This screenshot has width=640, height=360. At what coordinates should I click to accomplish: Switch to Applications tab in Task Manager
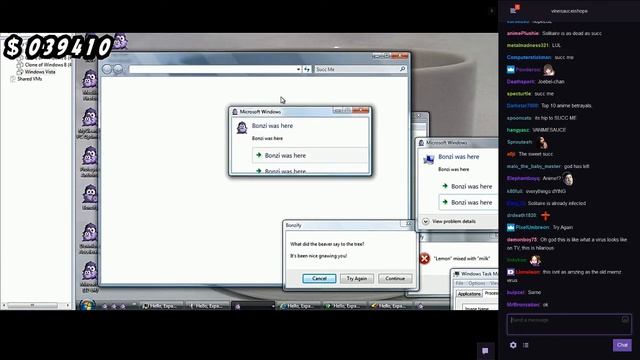click(469, 293)
